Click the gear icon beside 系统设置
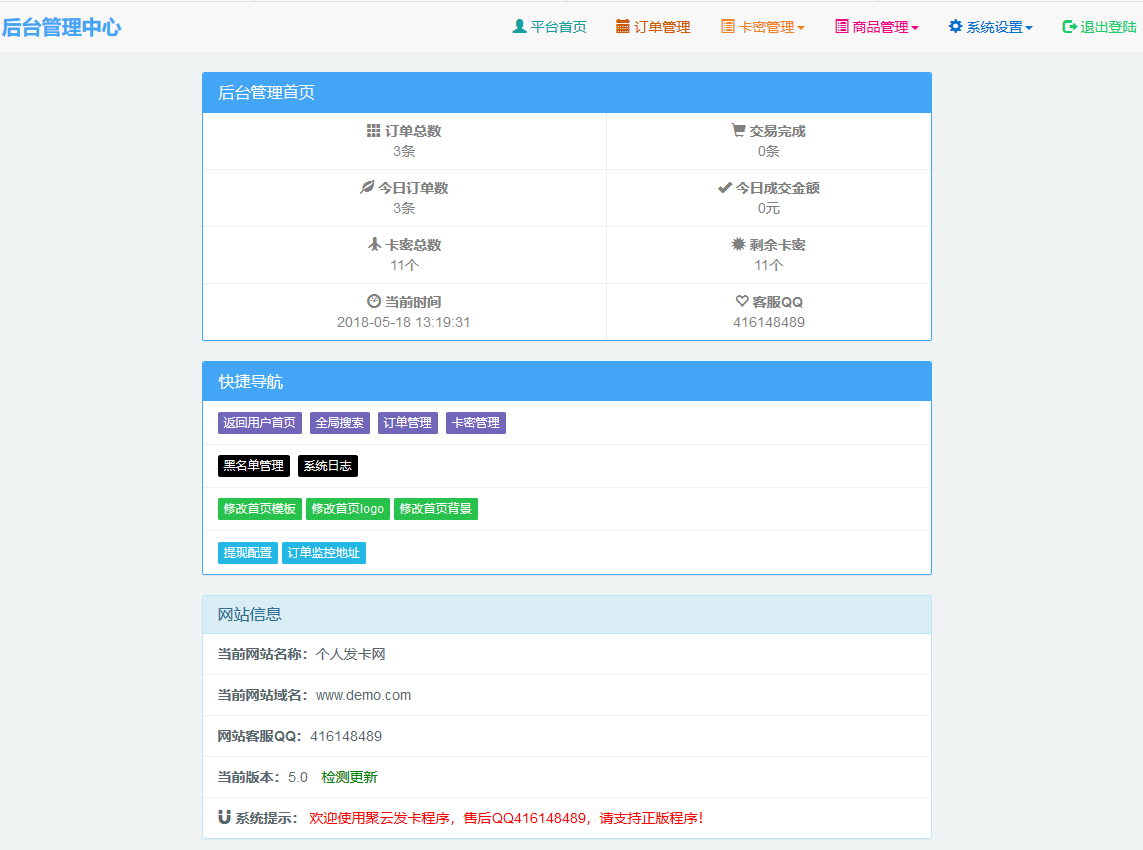 click(x=955, y=27)
